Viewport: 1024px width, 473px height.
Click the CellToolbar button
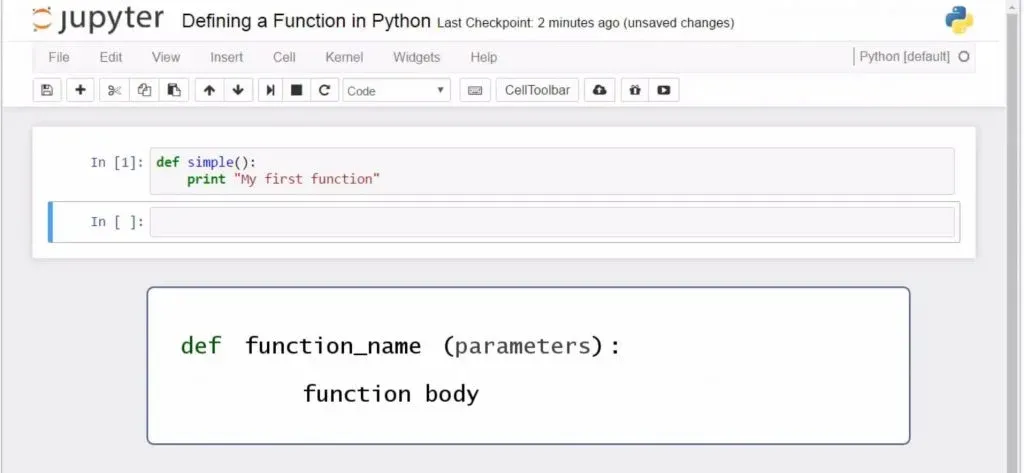pos(537,90)
